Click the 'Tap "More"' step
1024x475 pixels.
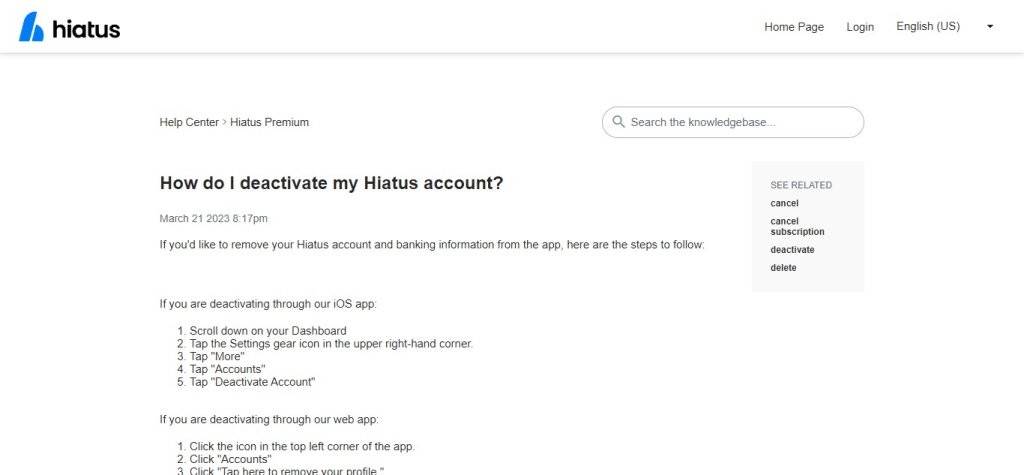pos(217,356)
